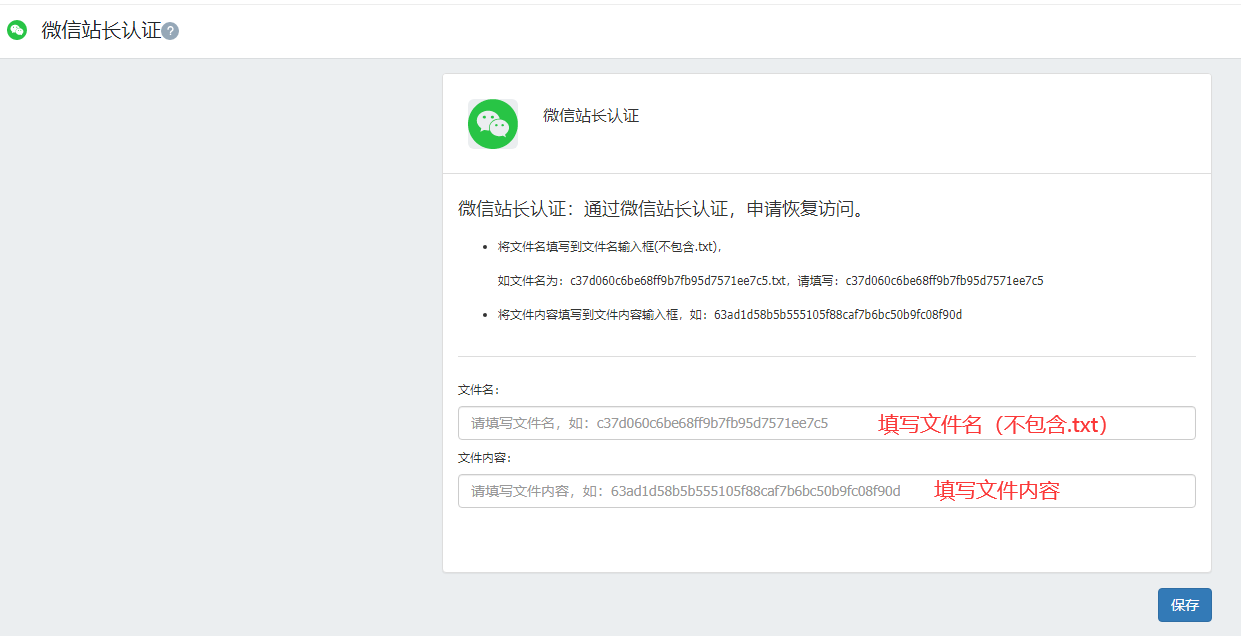Click the example line starting with 如文件名为

click(x=771, y=281)
